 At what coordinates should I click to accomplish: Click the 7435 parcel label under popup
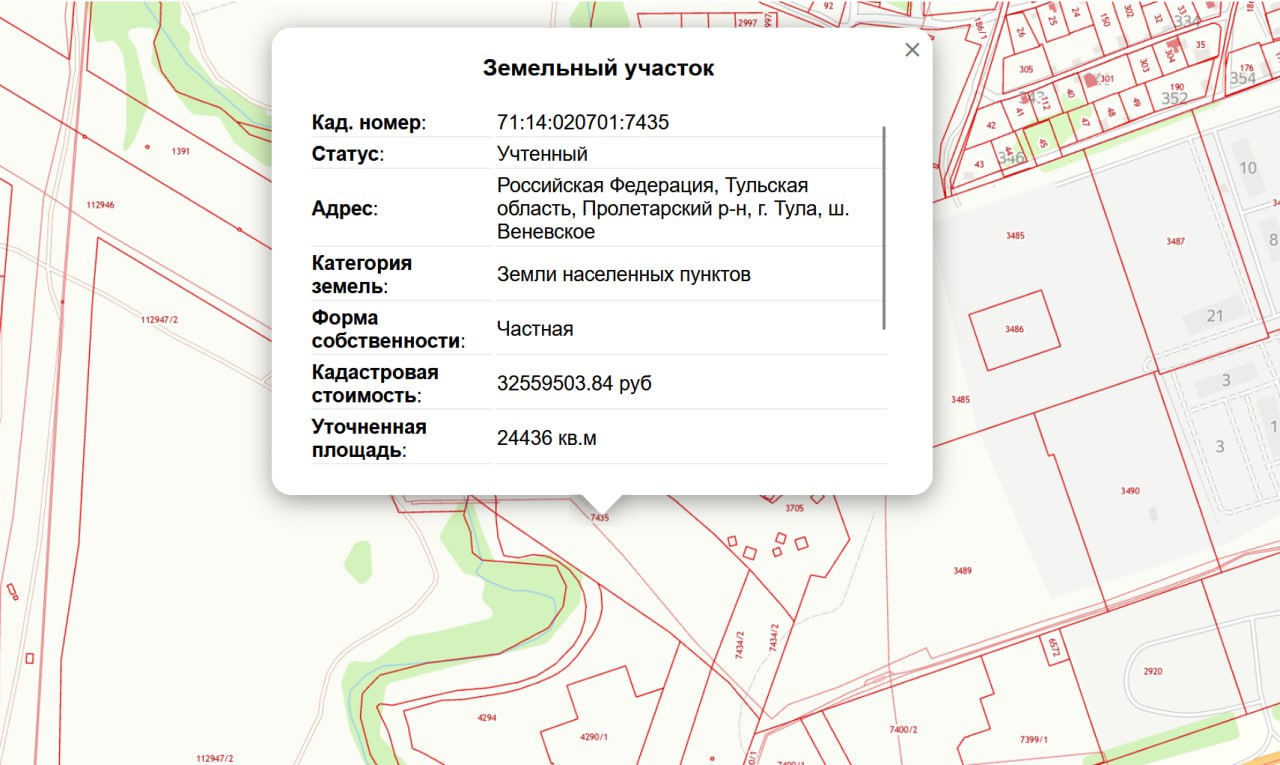coord(599,518)
